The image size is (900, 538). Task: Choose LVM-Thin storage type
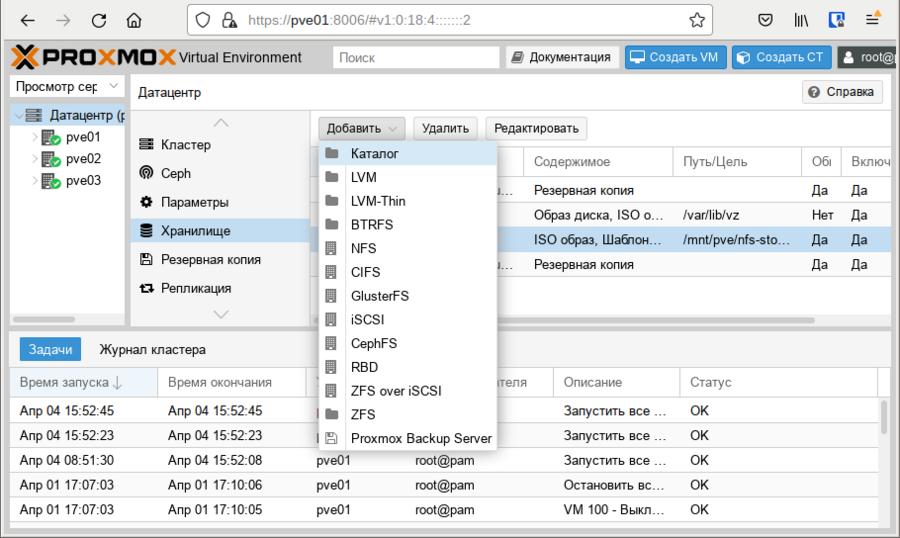click(408, 201)
